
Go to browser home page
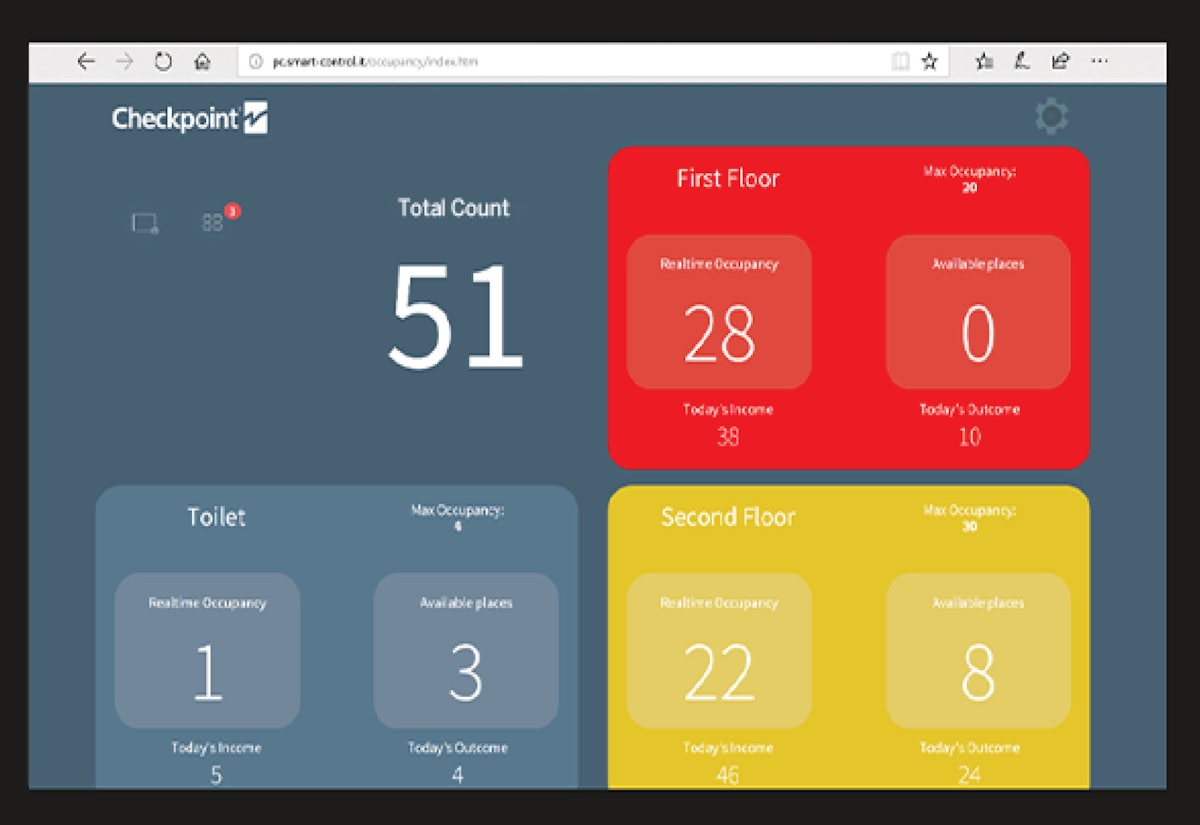pos(202,62)
